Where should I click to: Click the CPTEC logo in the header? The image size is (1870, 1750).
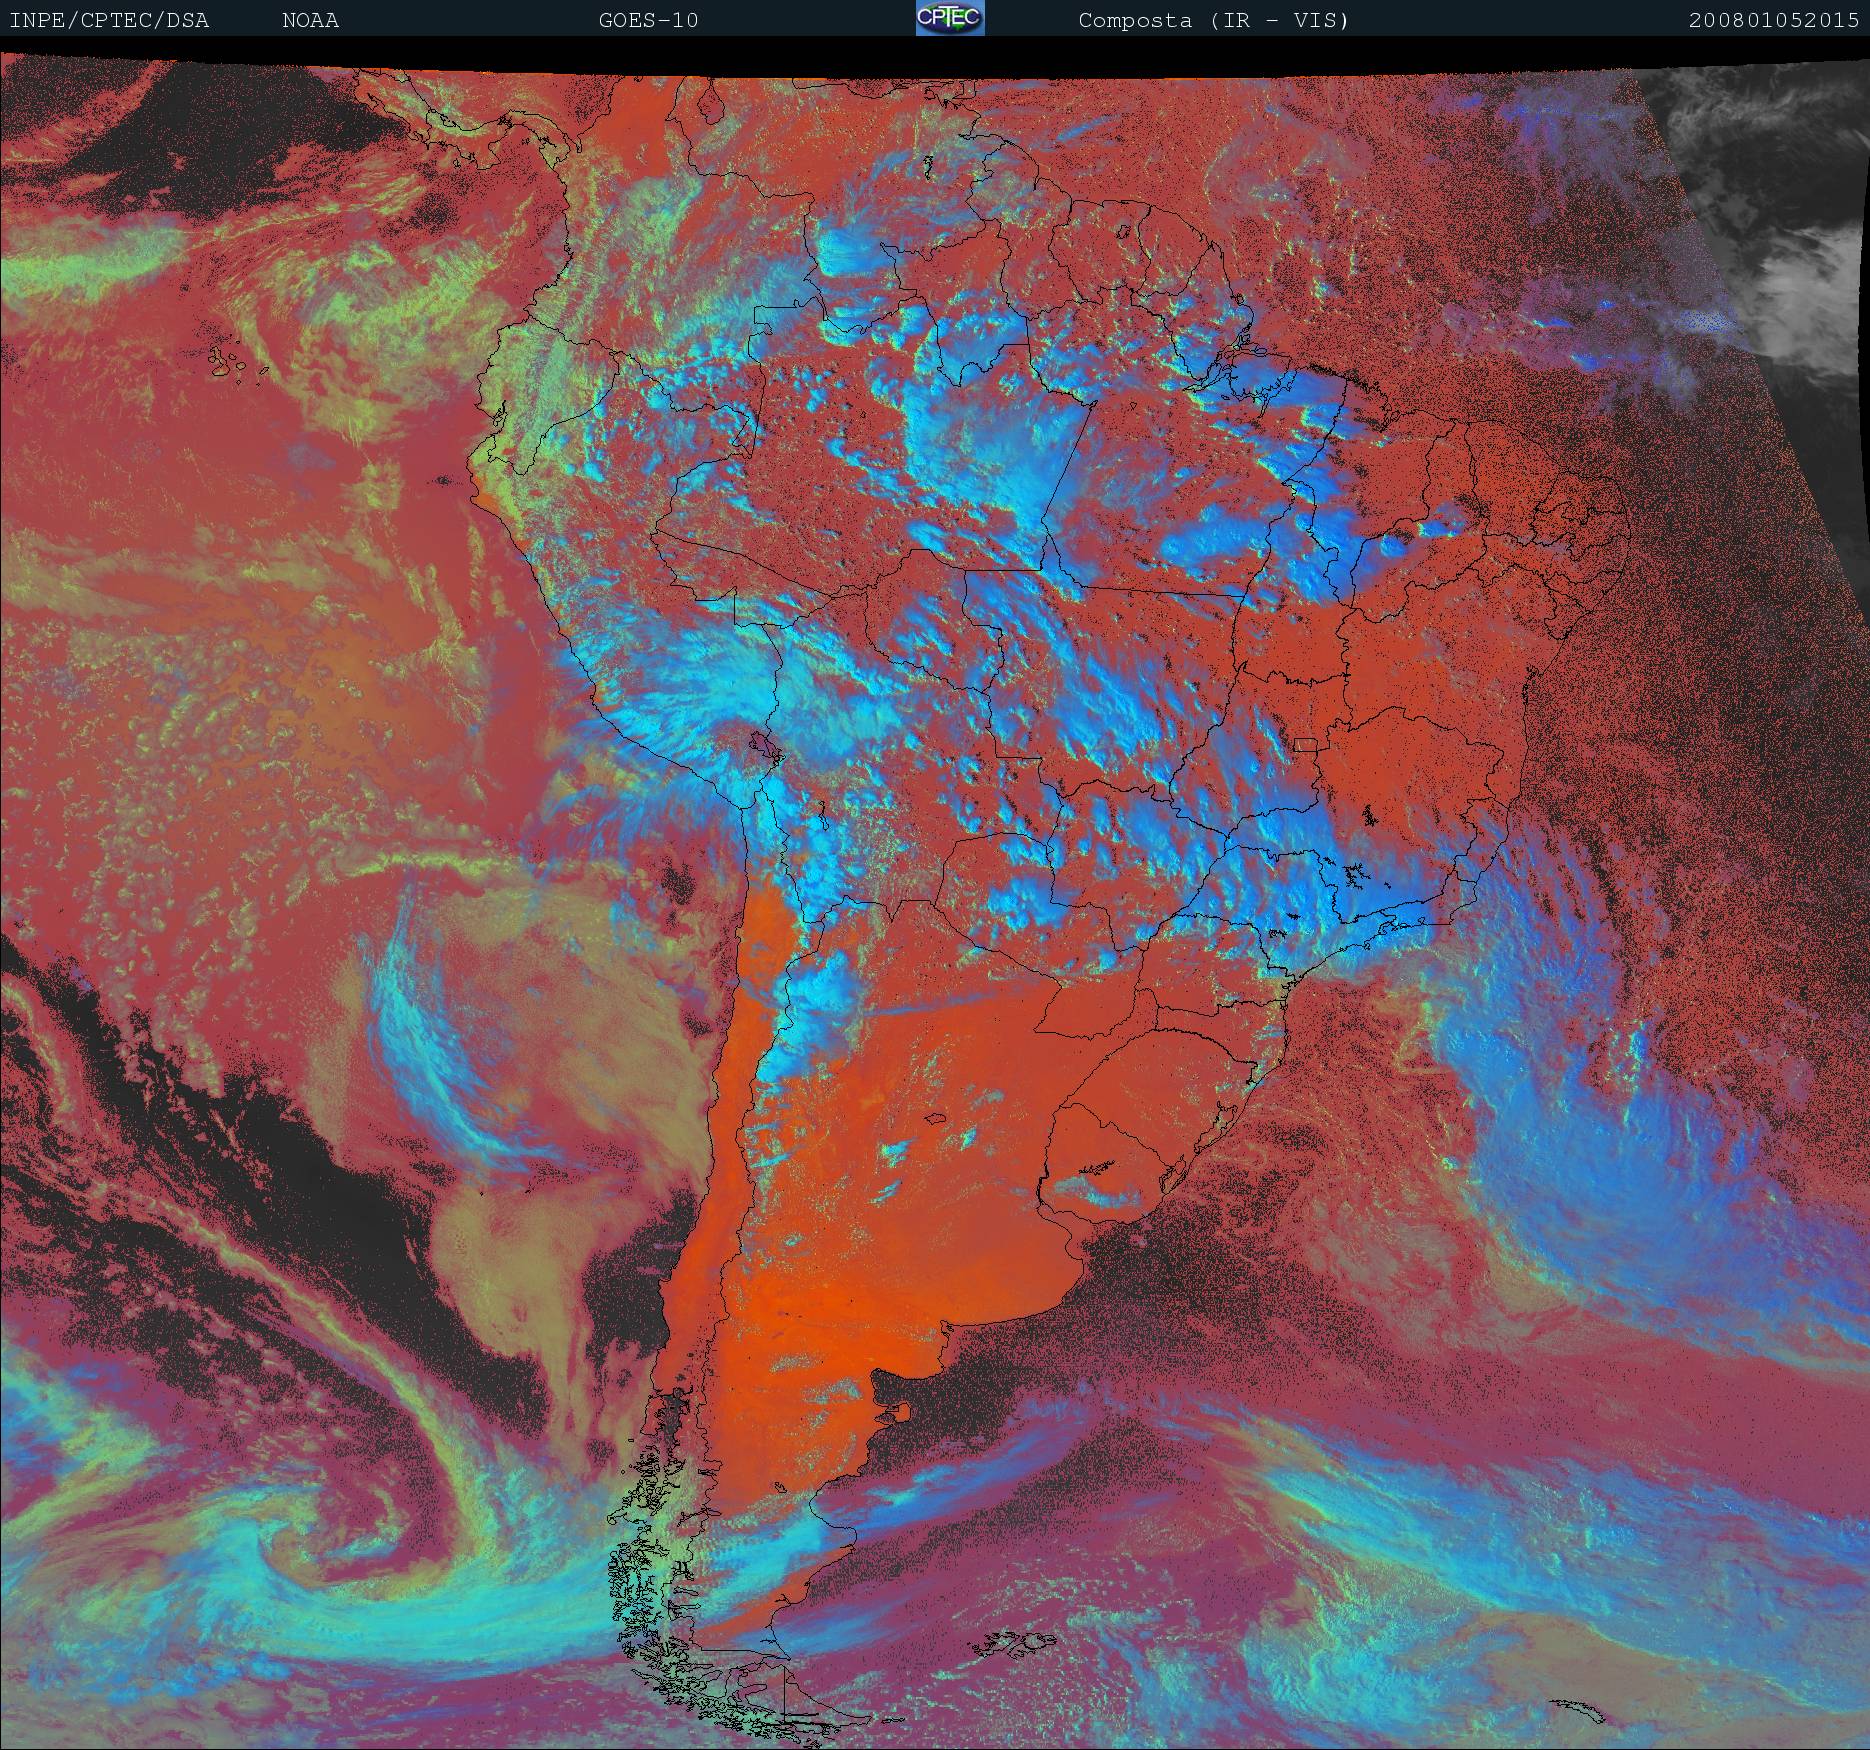tap(950, 18)
